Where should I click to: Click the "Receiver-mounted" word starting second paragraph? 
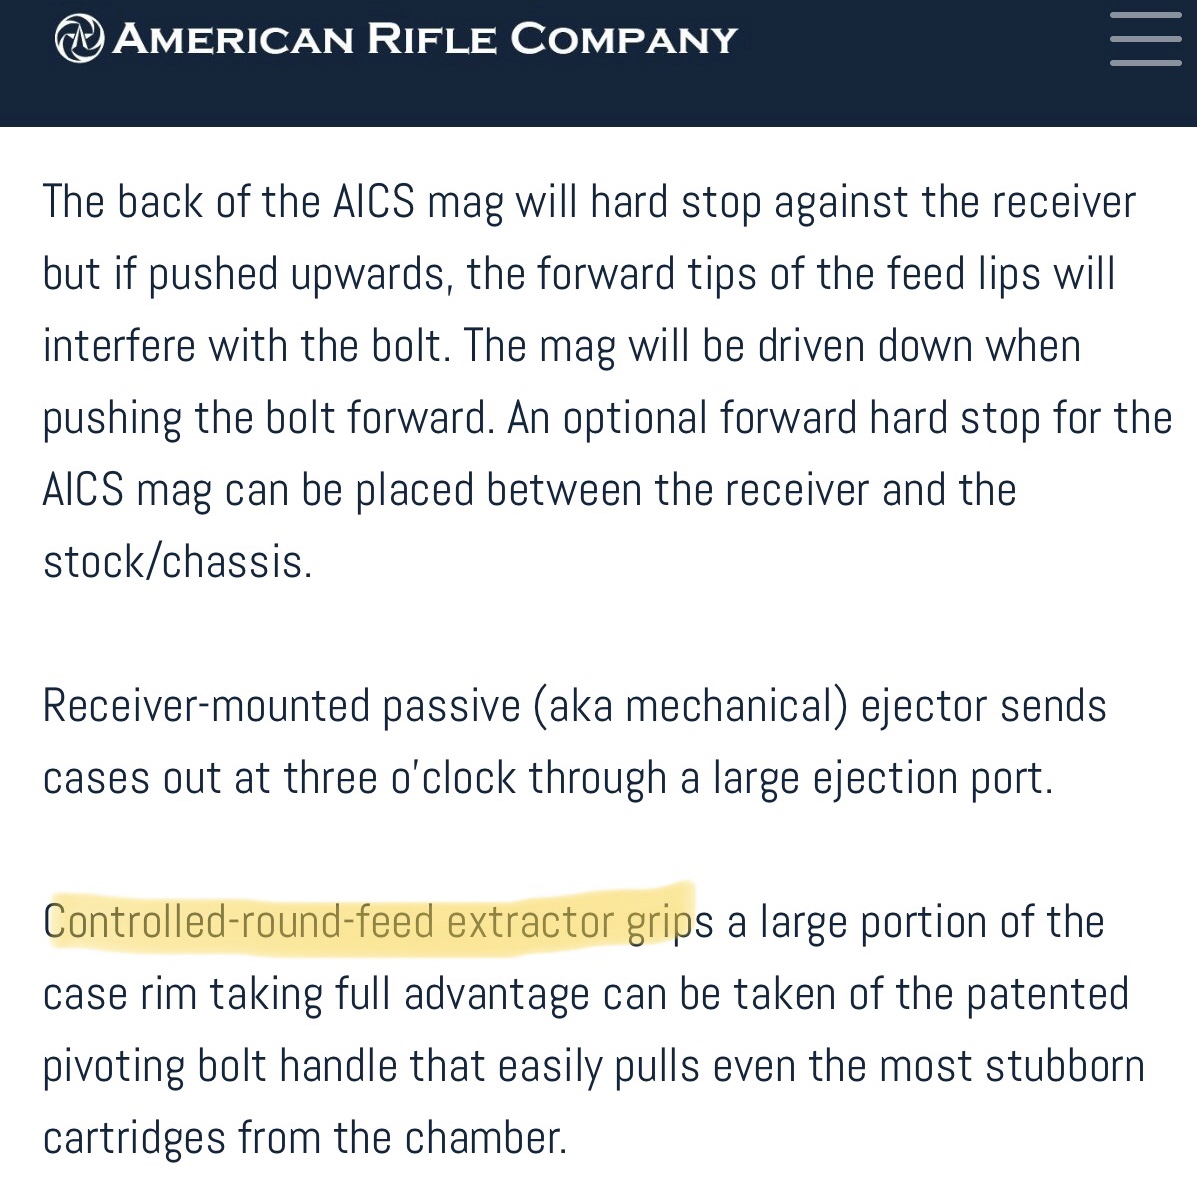pos(207,706)
